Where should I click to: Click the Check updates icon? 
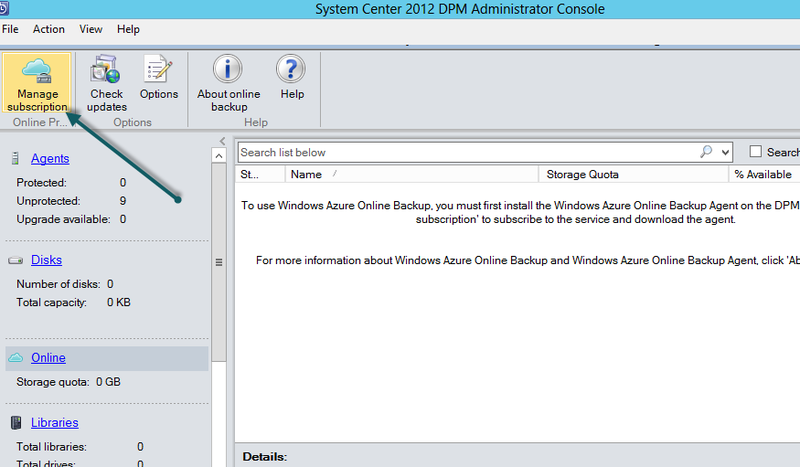[x=106, y=69]
